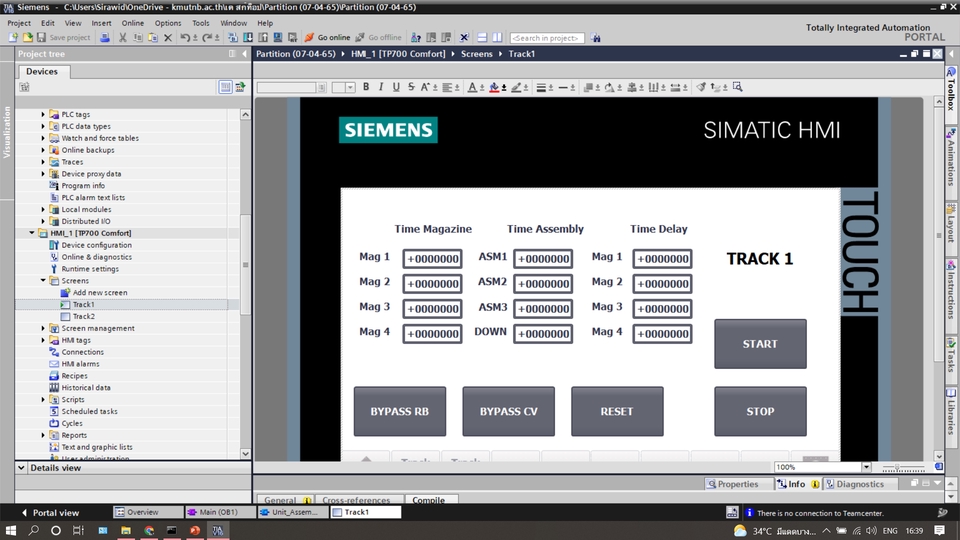
Task: Click Go online button
Action: coord(328,37)
